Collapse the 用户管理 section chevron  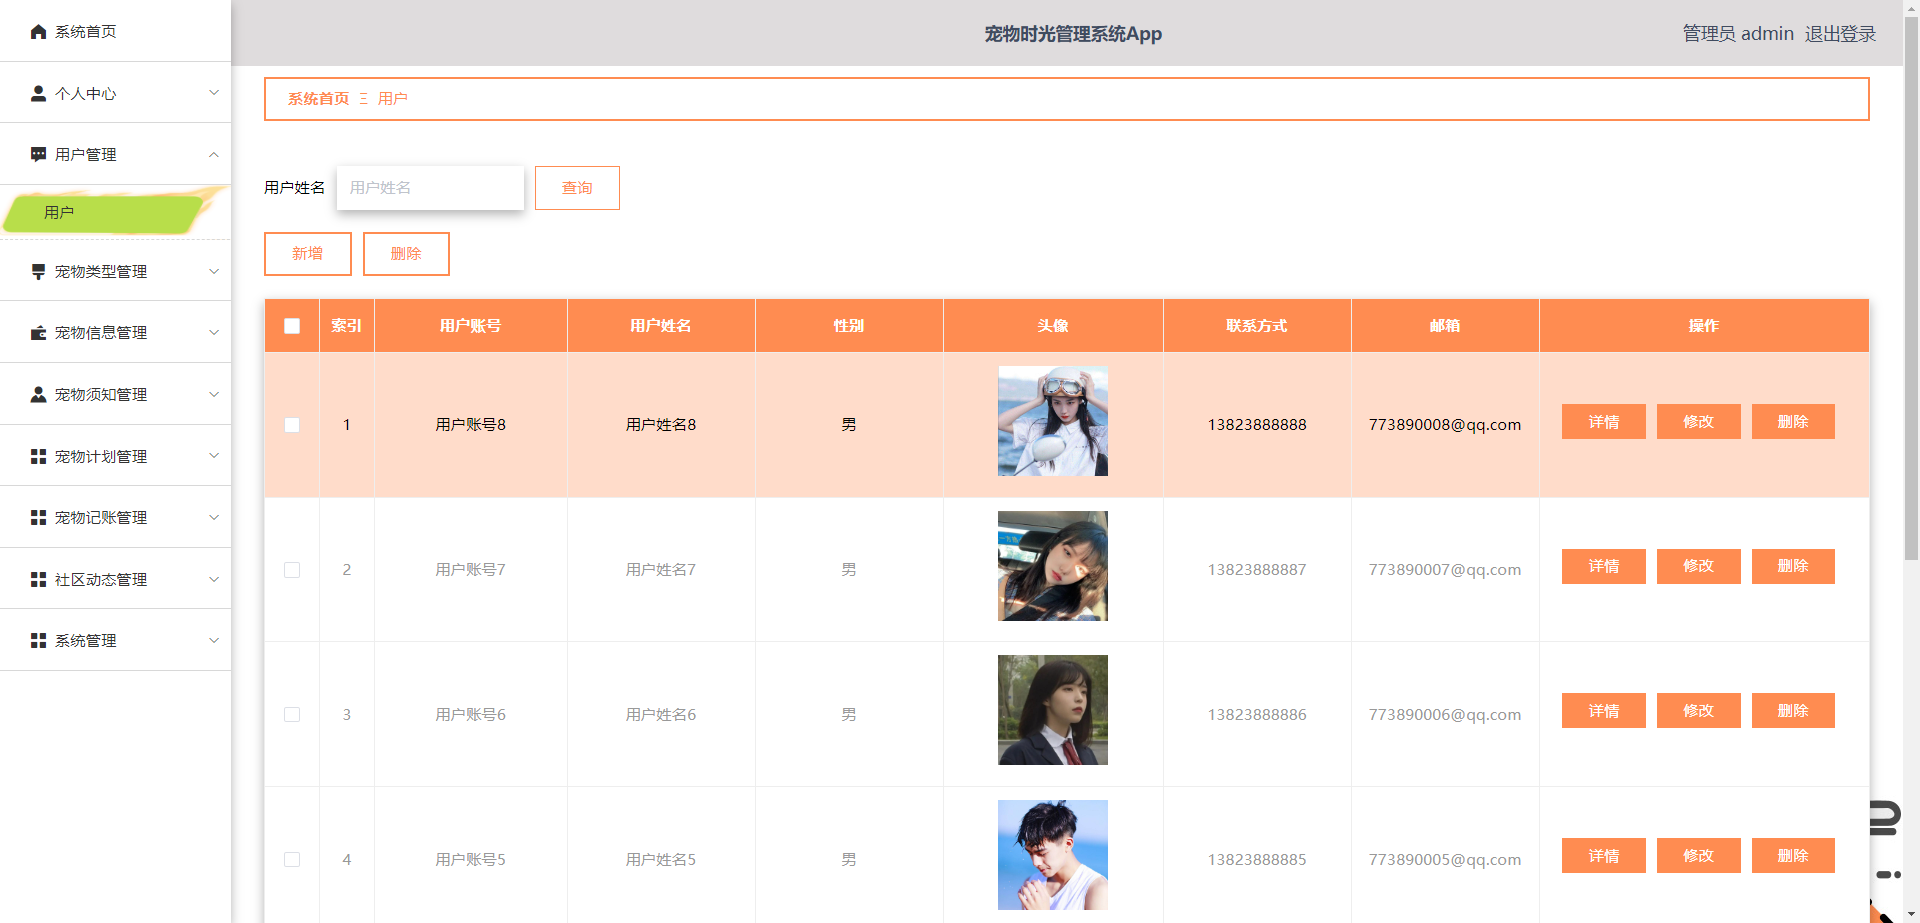213,154
